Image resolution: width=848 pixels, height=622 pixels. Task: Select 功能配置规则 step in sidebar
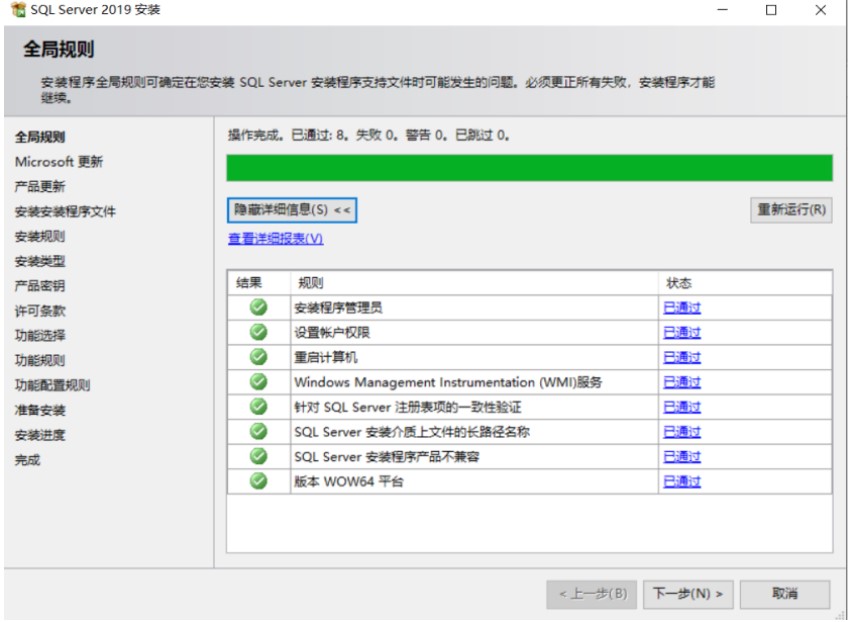(52, 385)
